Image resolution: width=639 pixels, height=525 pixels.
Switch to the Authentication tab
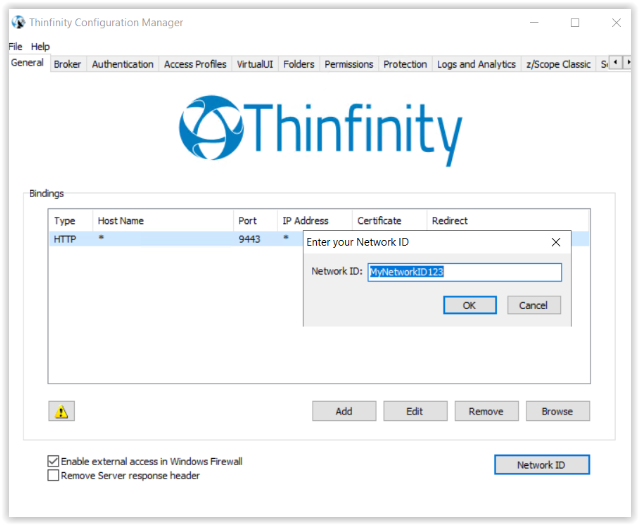[123, 64]
